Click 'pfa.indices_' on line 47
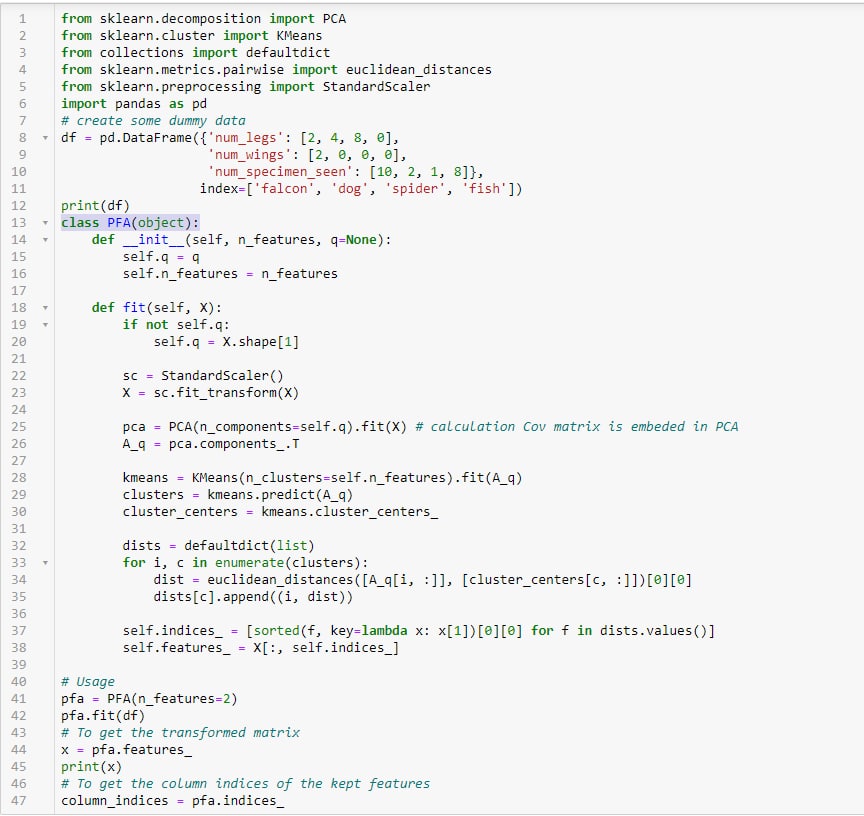The height and width of the screenshot is (816, 864). (x=238, y=801)
